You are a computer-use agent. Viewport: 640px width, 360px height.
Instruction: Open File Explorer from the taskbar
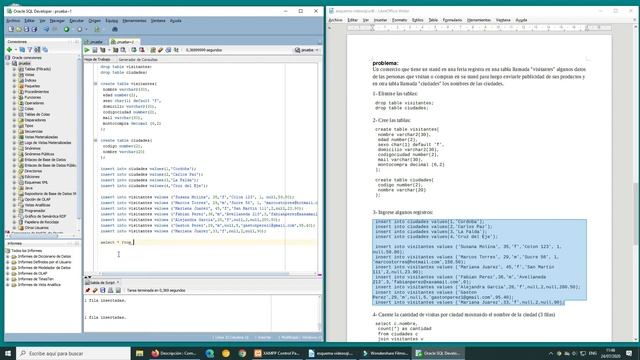(139, 353)
